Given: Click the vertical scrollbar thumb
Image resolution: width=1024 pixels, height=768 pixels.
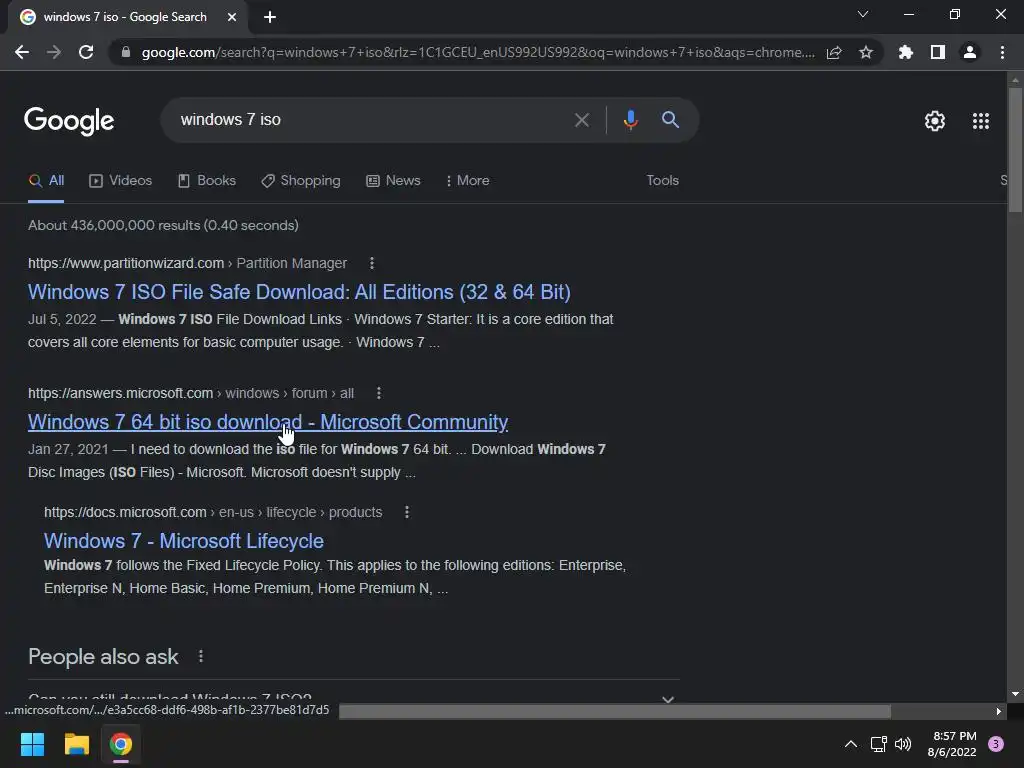Looking at the screenshot, I should click(x=1015, y=149).
